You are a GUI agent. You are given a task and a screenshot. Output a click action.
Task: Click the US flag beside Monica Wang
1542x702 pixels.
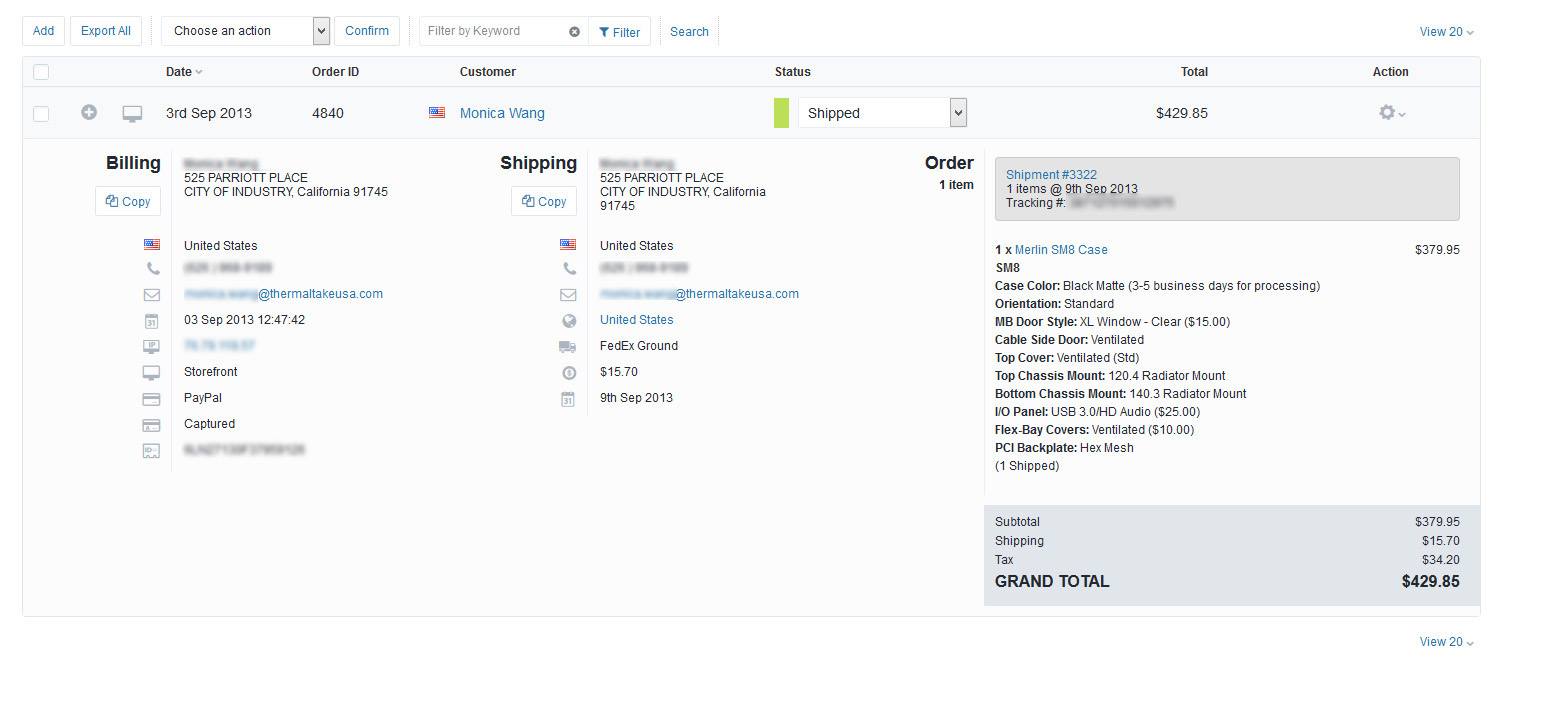(x=437, y=113)
